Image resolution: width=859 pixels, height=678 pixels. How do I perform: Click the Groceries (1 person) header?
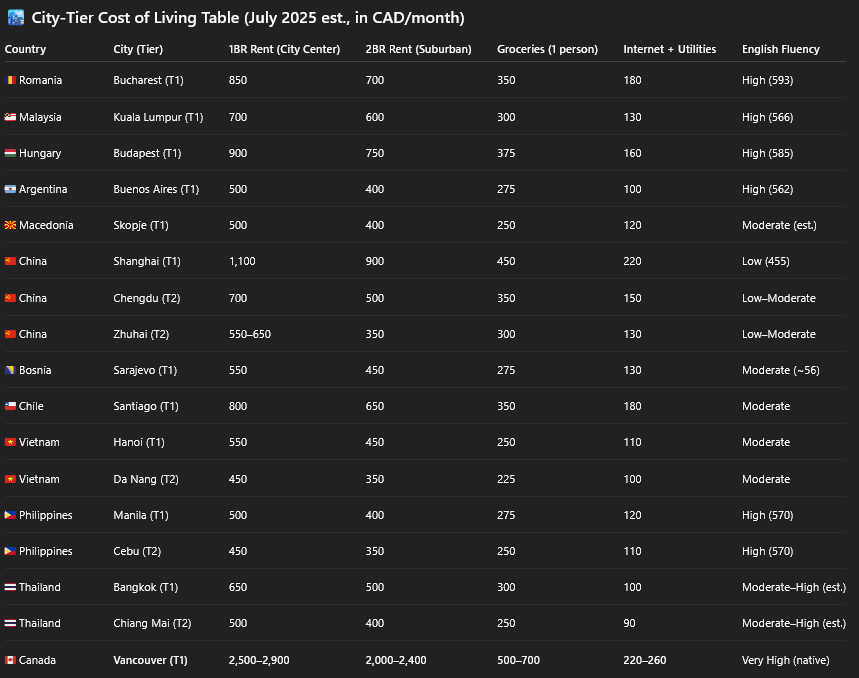[x=547, y=49]
